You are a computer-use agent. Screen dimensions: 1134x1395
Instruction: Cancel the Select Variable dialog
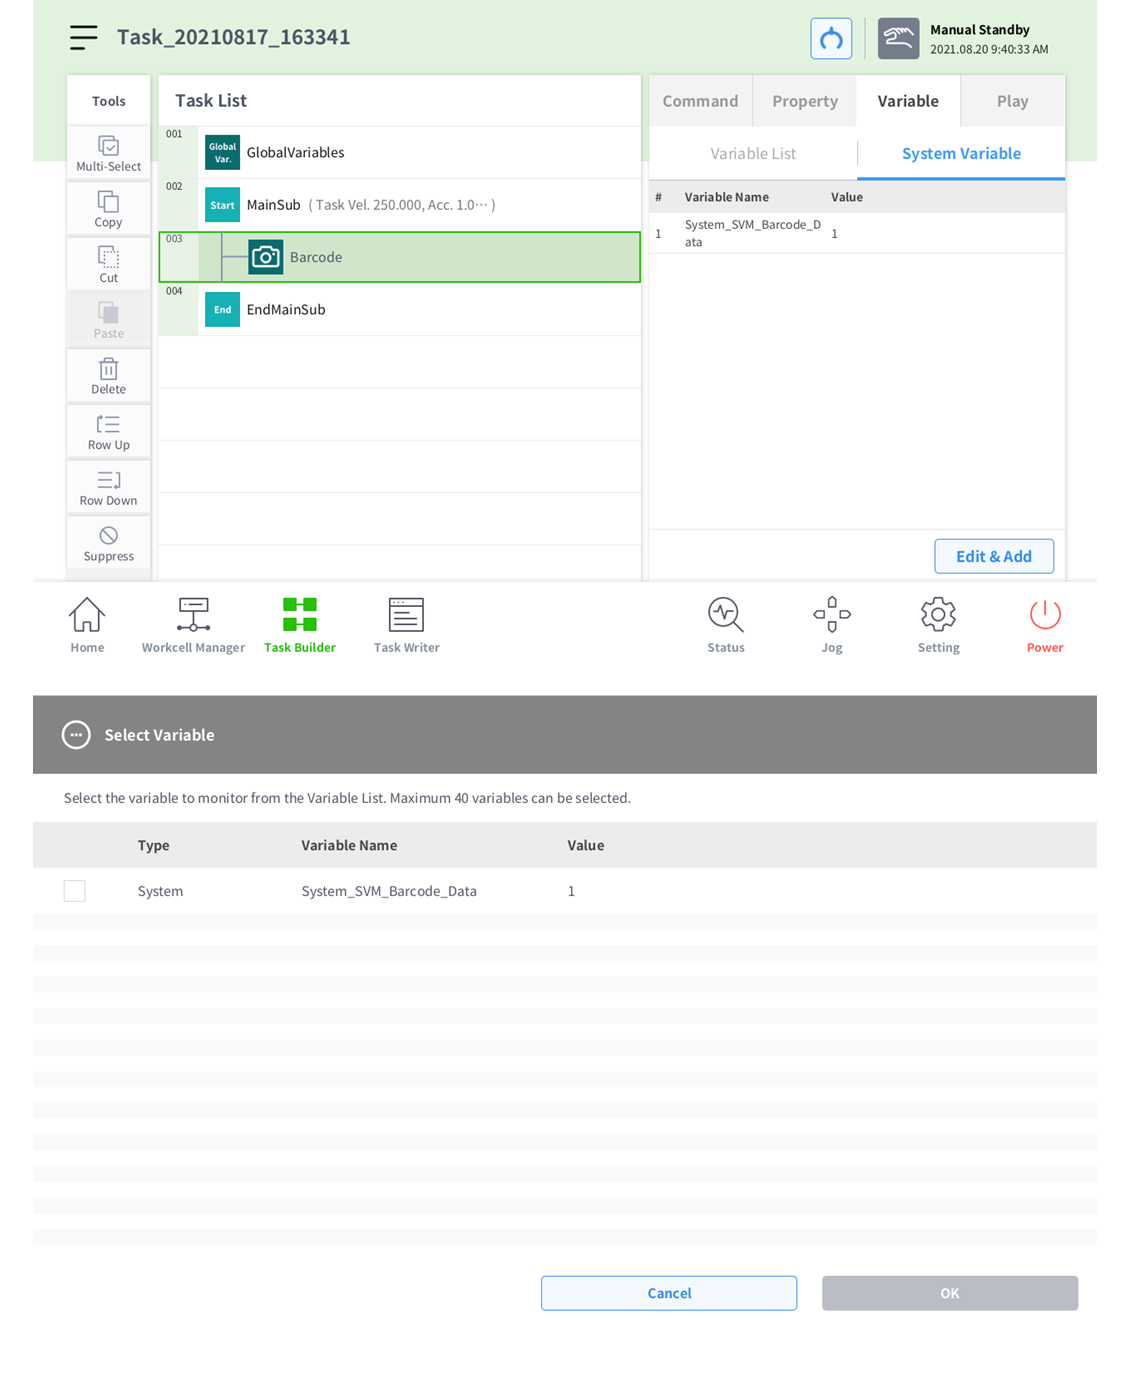669,1293
